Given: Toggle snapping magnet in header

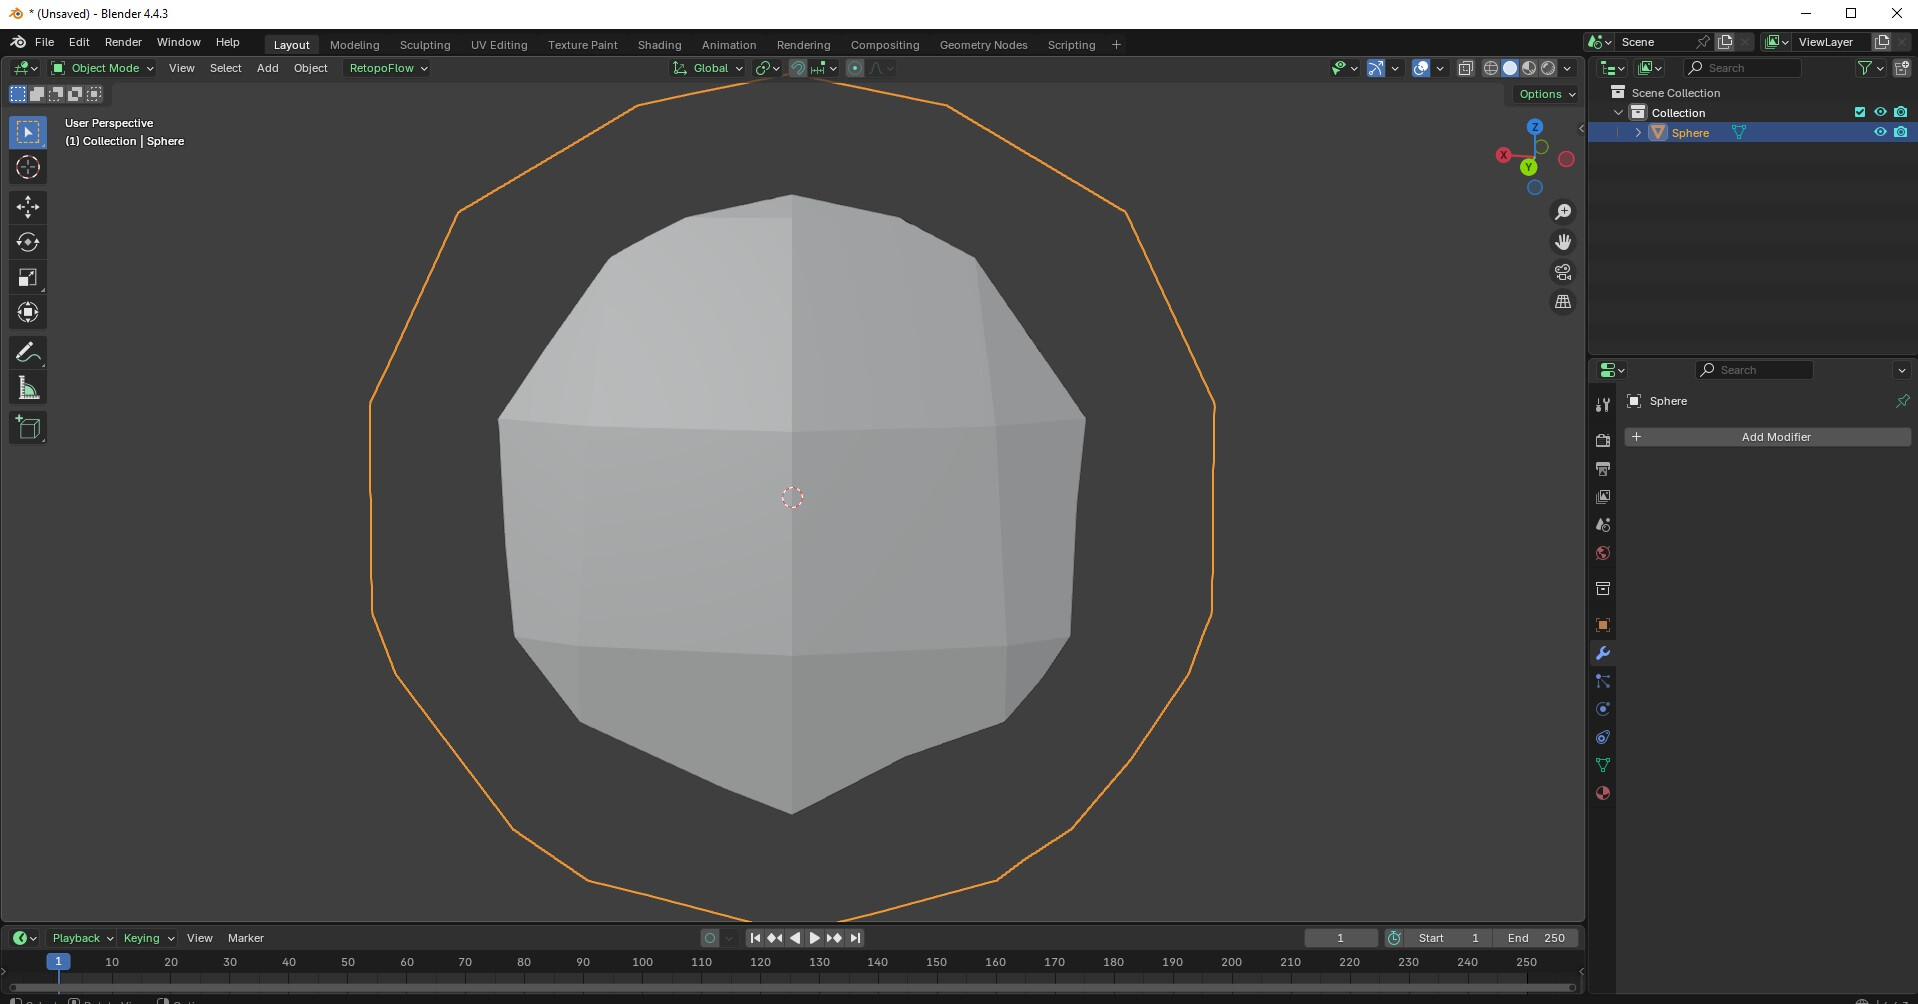Looking at the screenshot, I should coord(797,68).
